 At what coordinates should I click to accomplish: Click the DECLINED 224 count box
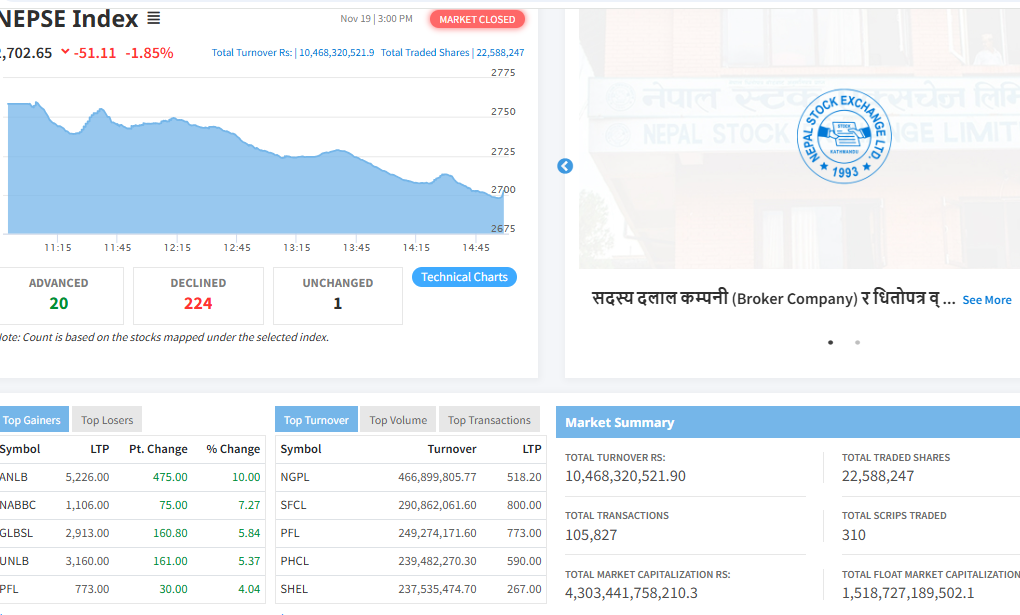198,295
